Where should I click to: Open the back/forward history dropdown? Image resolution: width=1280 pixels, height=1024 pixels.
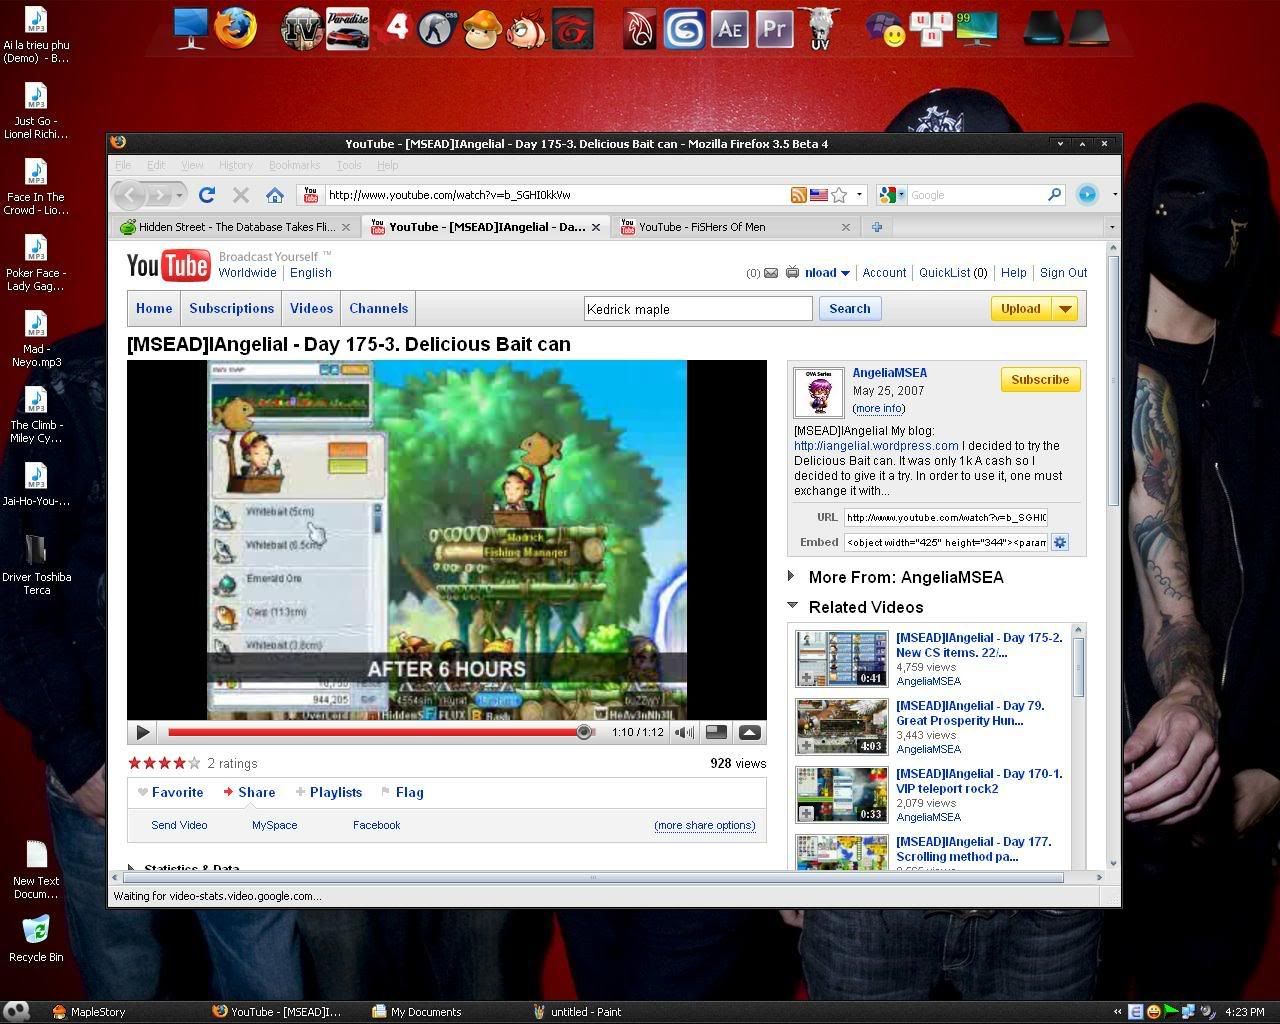click(x=179, y=195)
